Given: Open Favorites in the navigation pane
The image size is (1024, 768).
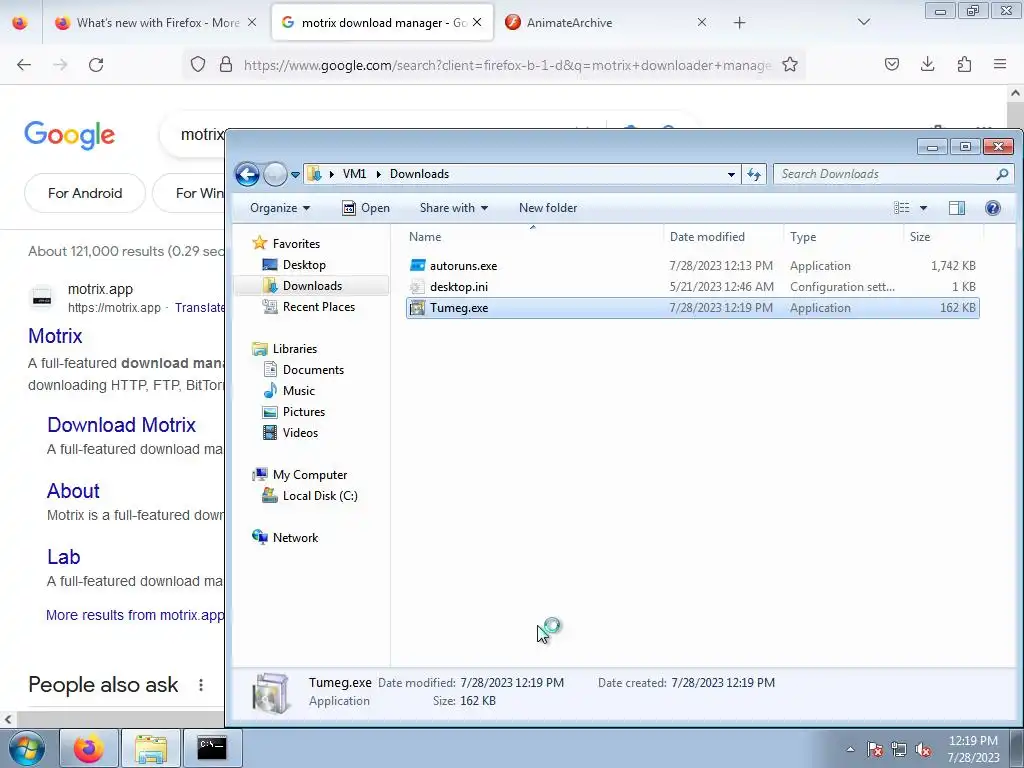Looking at the screenshot, I should click(296, 244).
